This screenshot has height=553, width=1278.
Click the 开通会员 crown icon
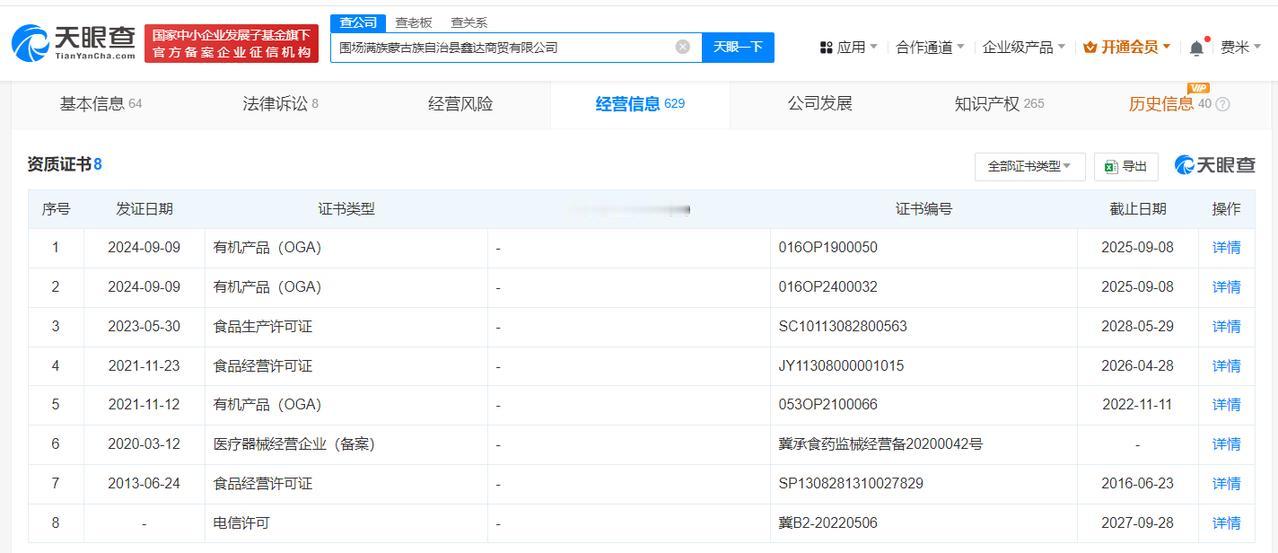[x=1090, y=47]
